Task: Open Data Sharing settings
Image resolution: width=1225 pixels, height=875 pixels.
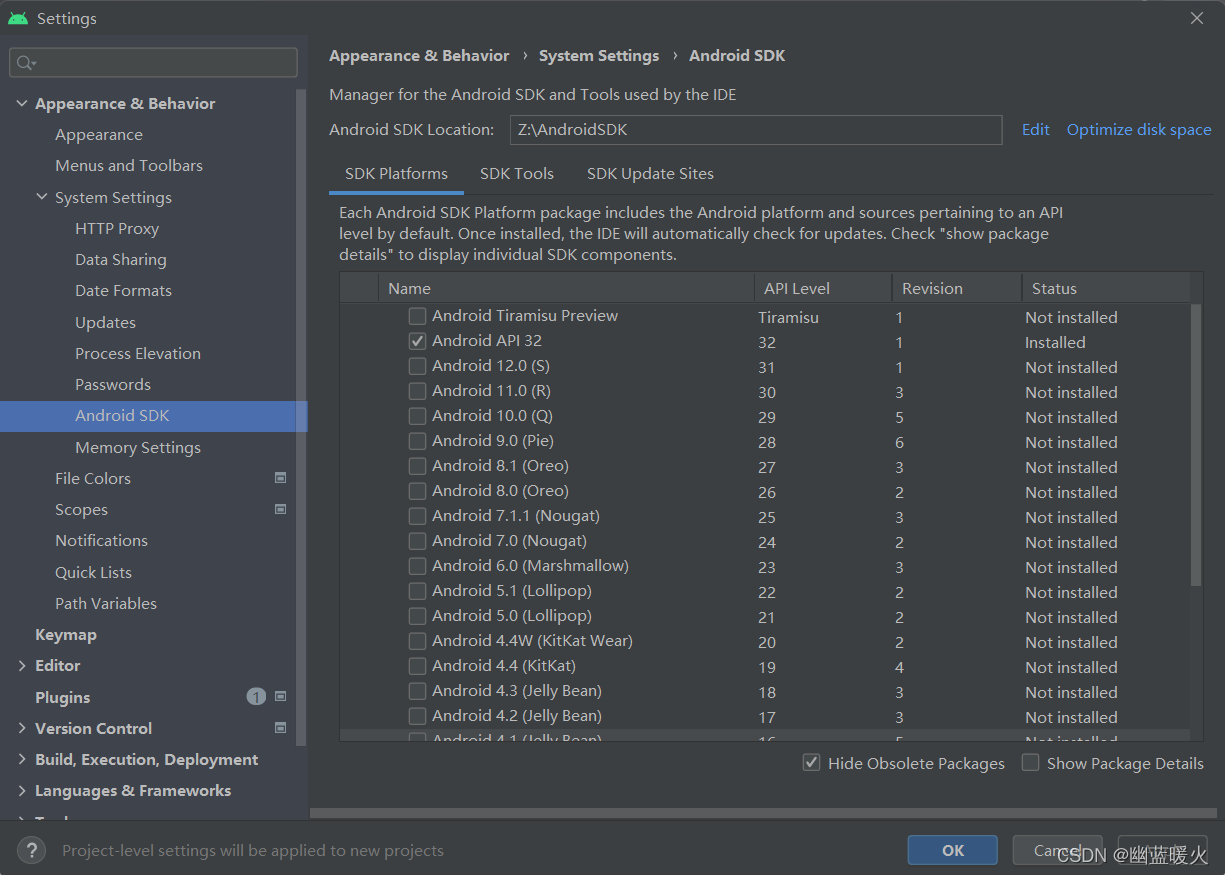Action: [121, 259]
